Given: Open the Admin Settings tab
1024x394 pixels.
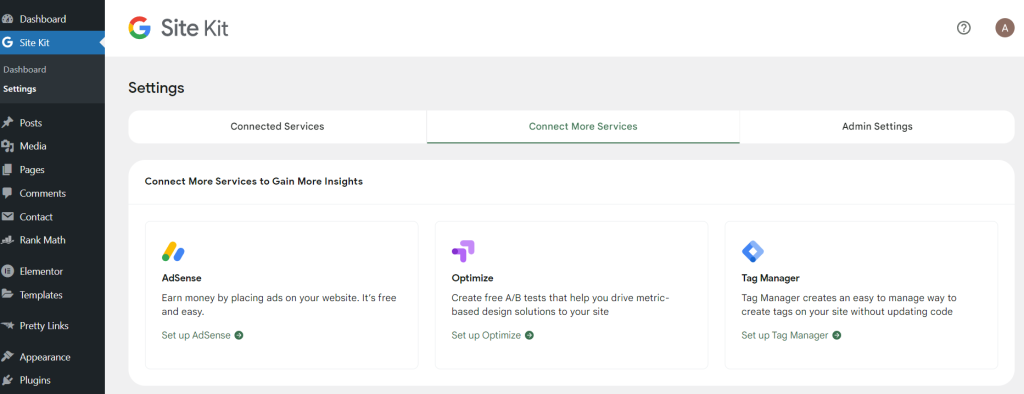Looking at the screenshot, I should [x=877, y=127].
